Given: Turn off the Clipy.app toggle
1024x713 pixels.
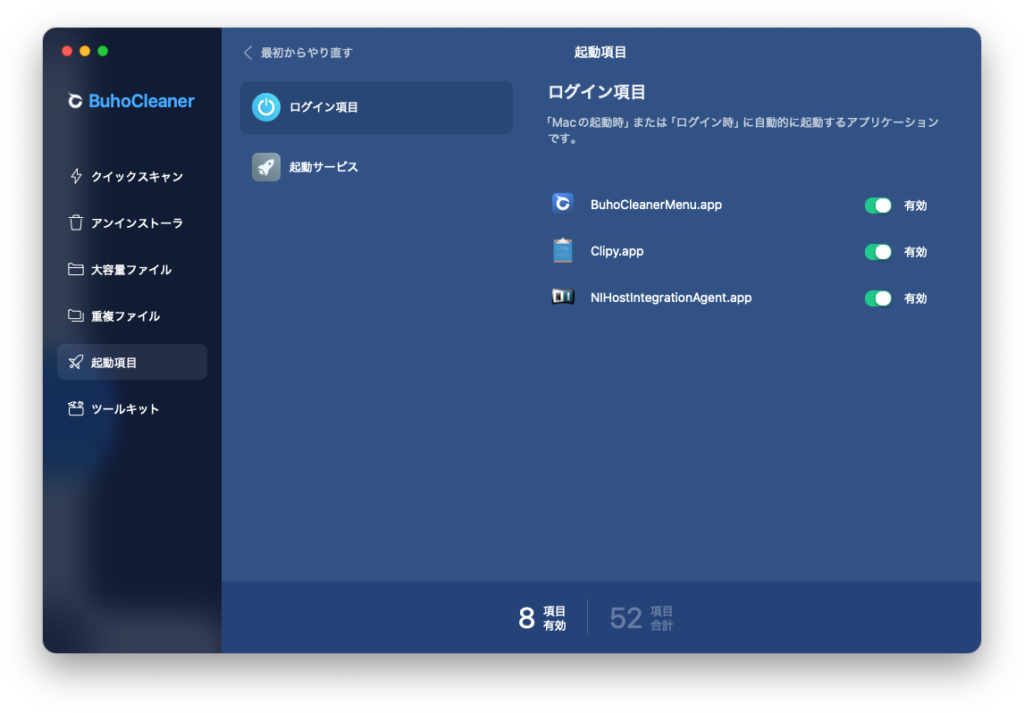Looking at the screenshot, I should (878, 251).
